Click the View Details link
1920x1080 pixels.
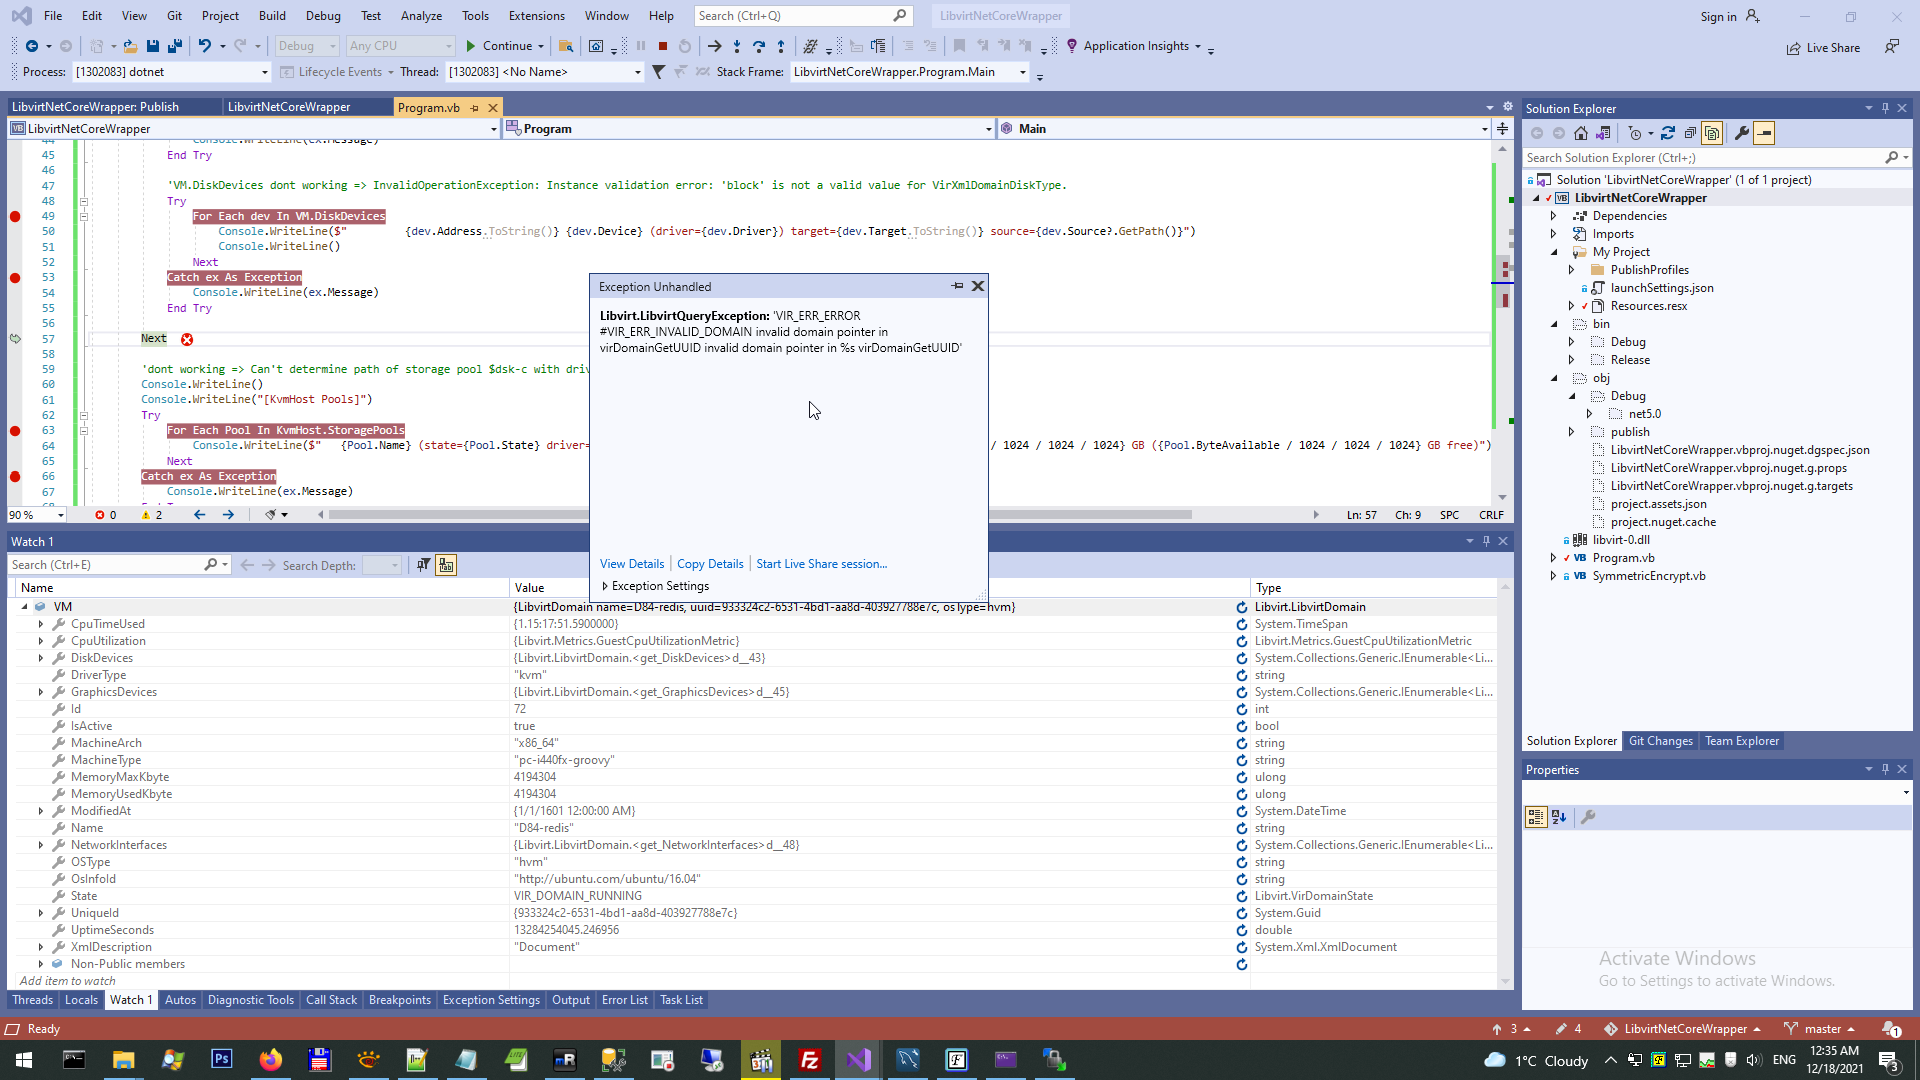632,564
